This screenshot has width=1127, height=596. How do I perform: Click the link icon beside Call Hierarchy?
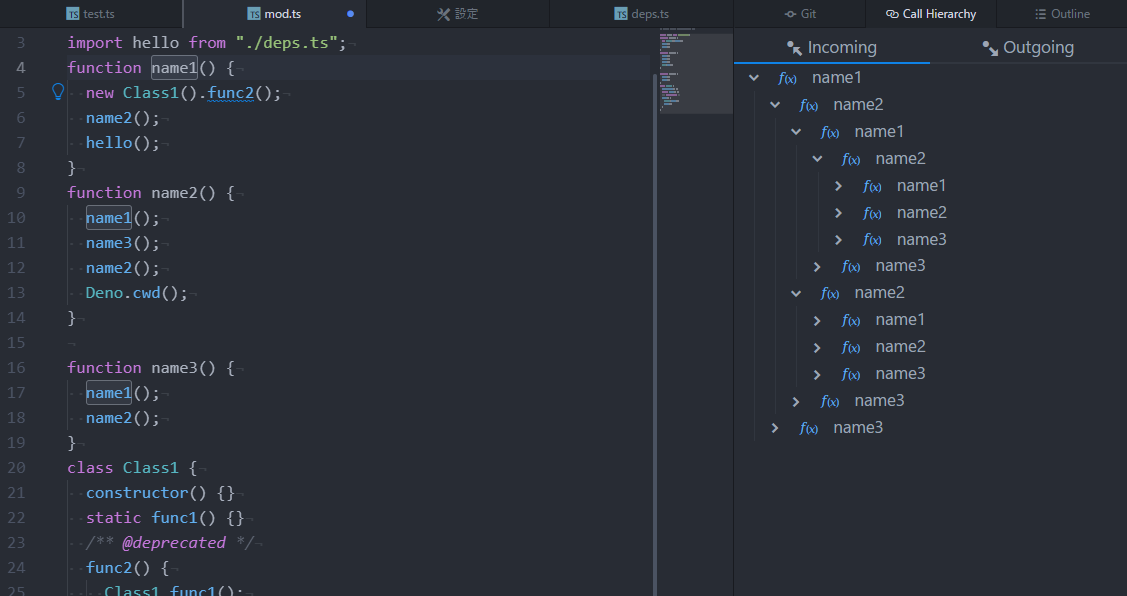tap(892, 14)
